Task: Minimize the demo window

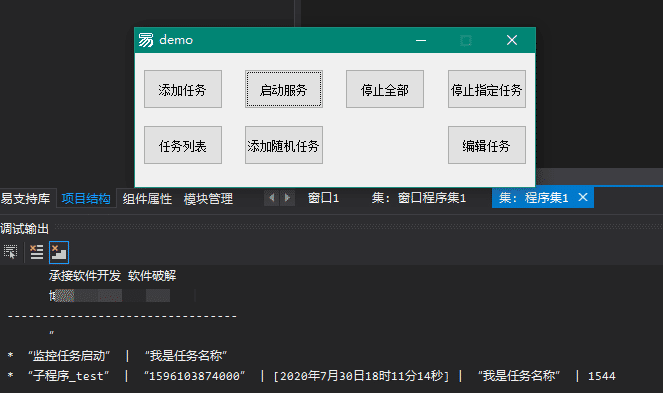Action: [421, 40]
